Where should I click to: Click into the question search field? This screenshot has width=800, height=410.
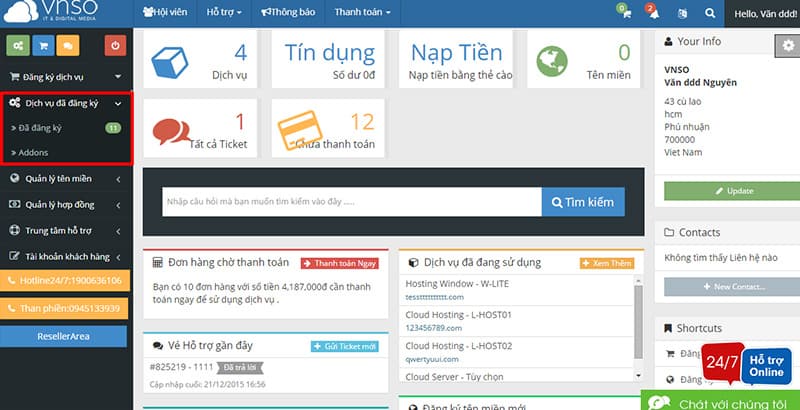tap(352, 202)
